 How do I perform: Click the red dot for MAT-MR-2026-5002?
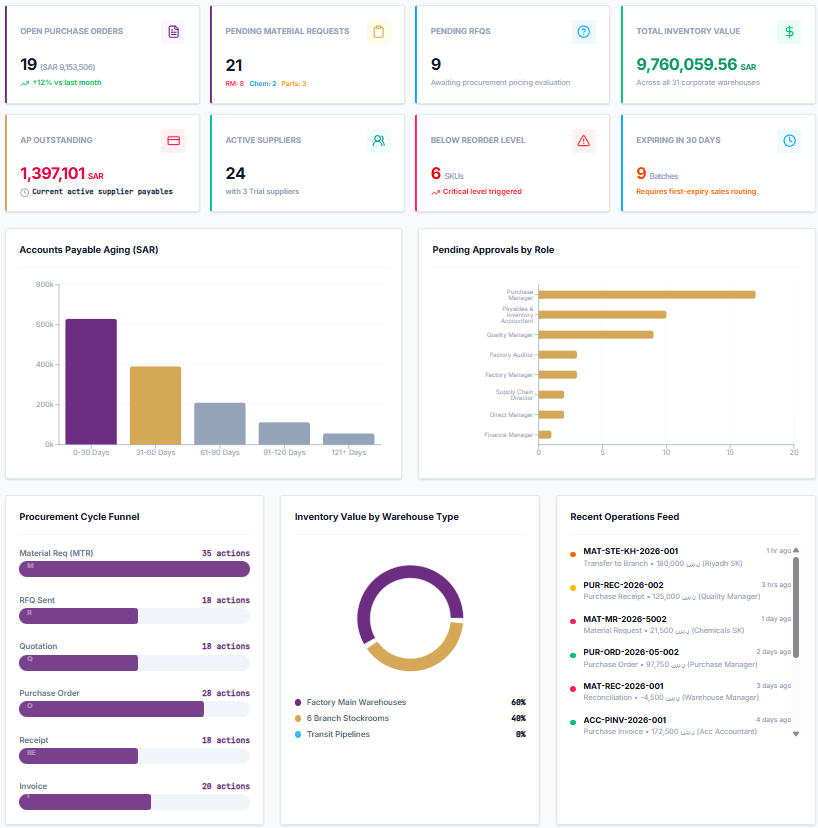click(573, 622)
